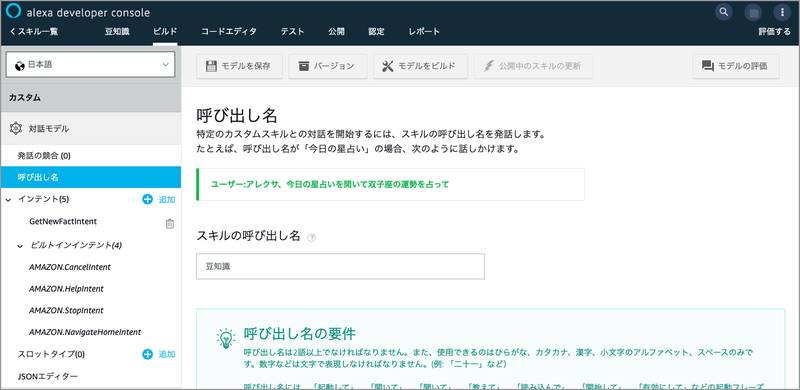Click the モデルを保存 button
Image resolution: width=800 pixels, height=390 pixels.
239,66
